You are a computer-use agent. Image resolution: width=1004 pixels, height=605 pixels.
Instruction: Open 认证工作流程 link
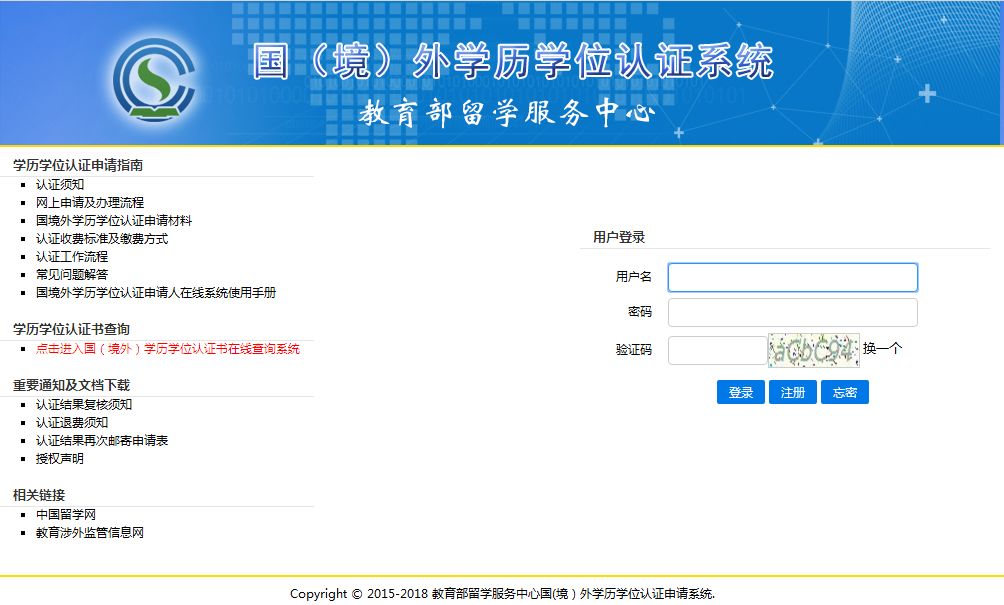[x=72, y=257]
